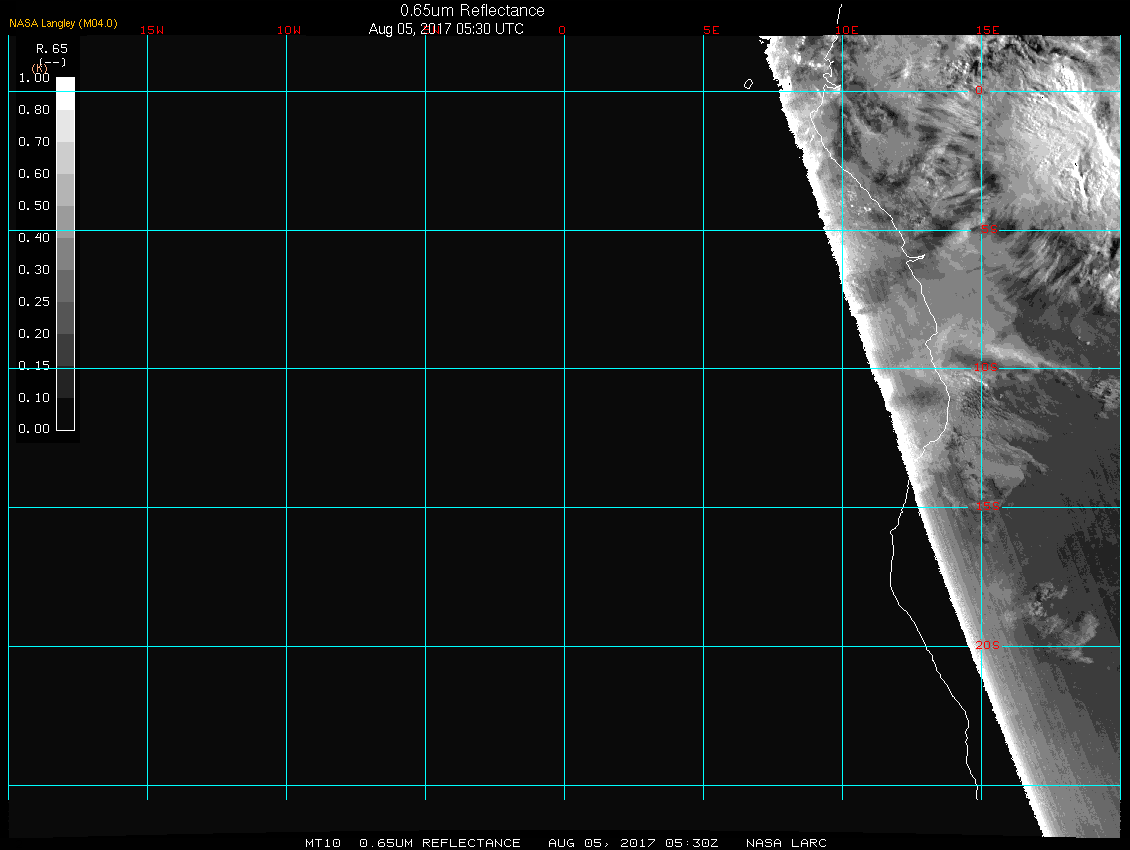Click the 0.25 reflectance scale label

point(34,302)
